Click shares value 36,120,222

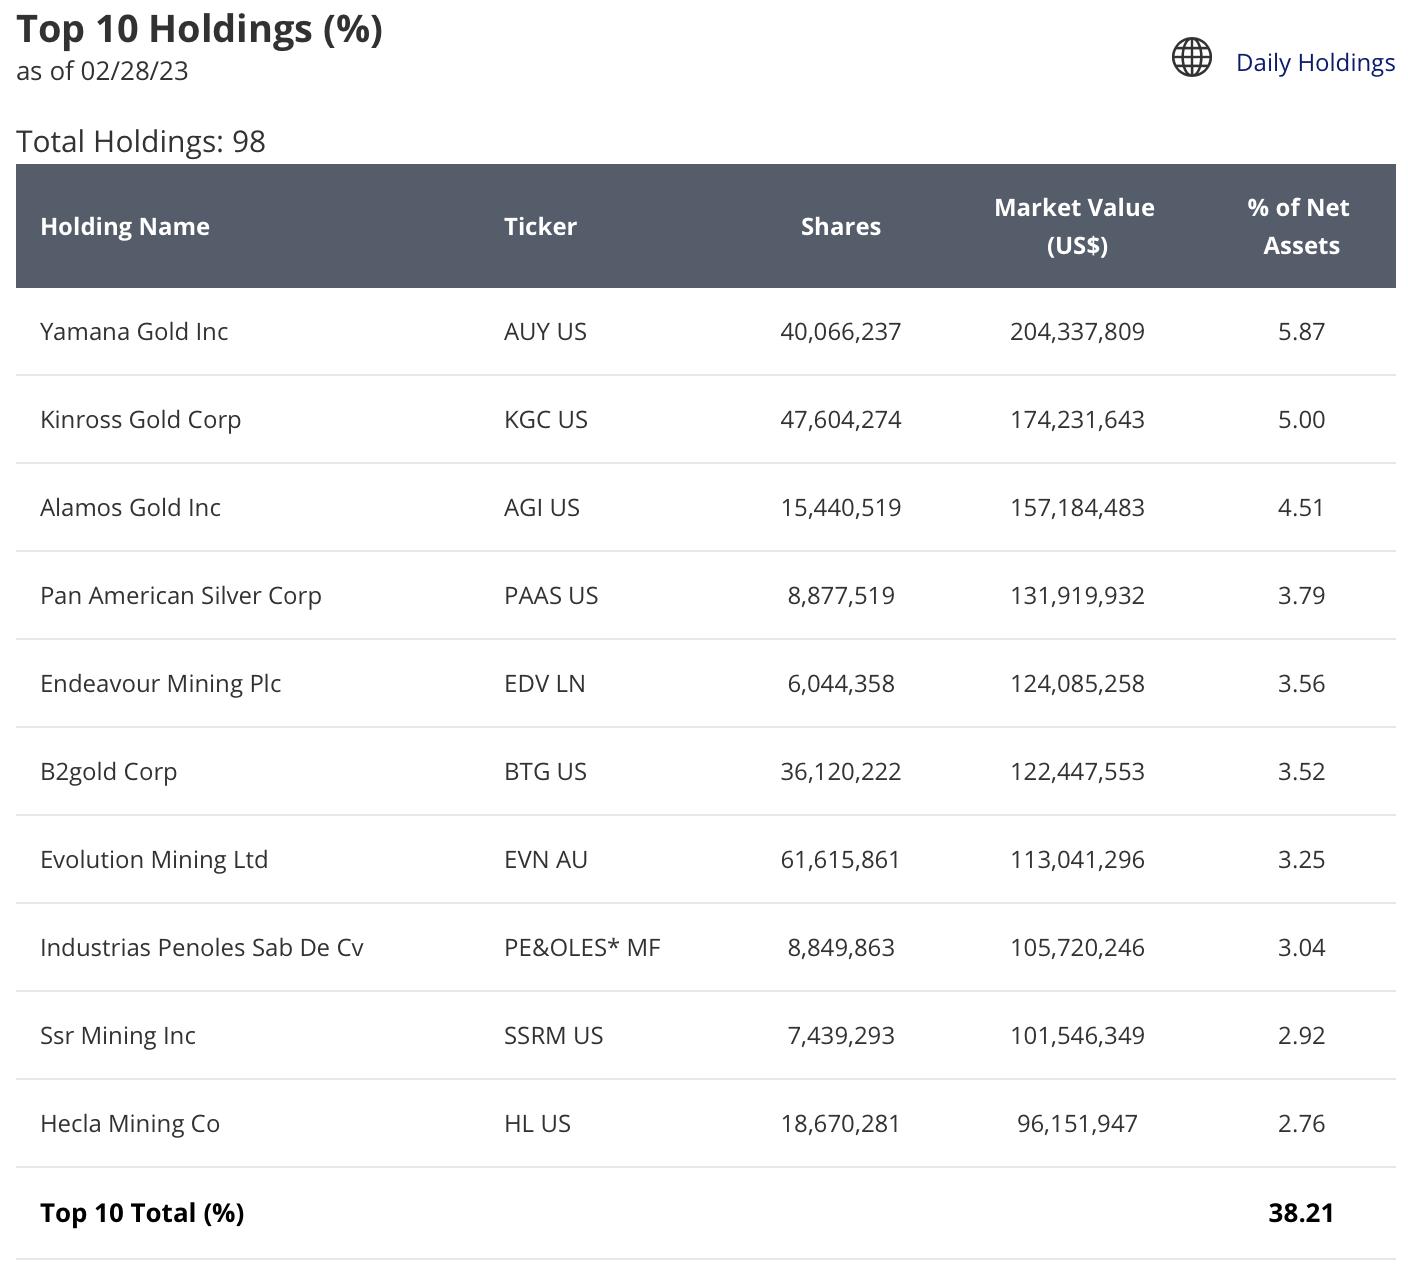841,771
